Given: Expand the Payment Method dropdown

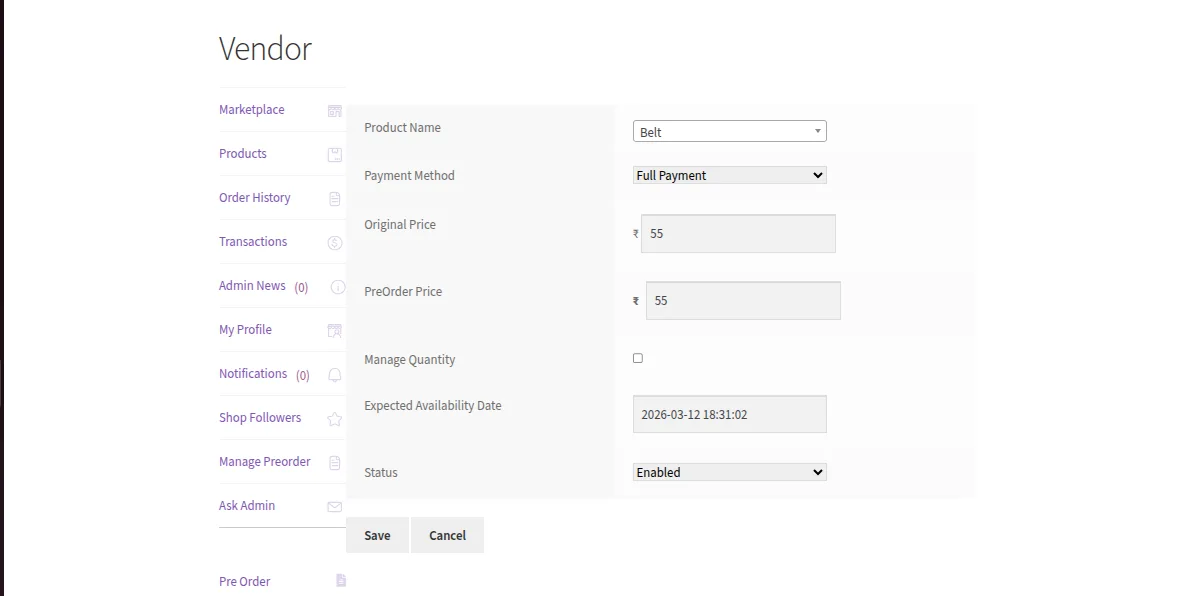Looking at the screenshot, I should (729, 175).
